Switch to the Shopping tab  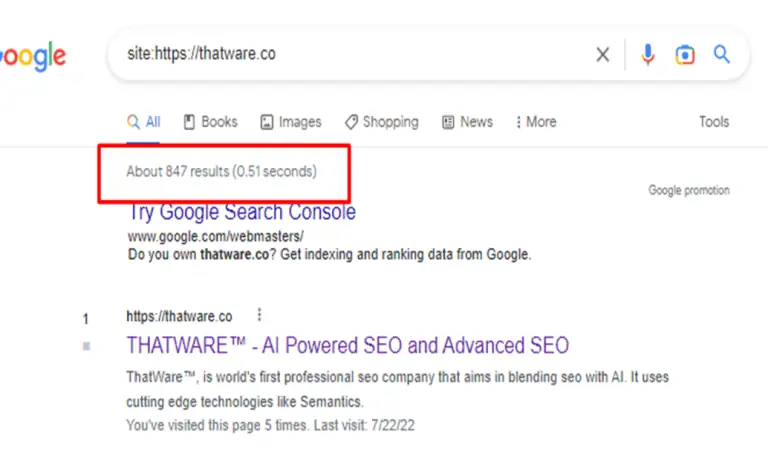point(382,122)
